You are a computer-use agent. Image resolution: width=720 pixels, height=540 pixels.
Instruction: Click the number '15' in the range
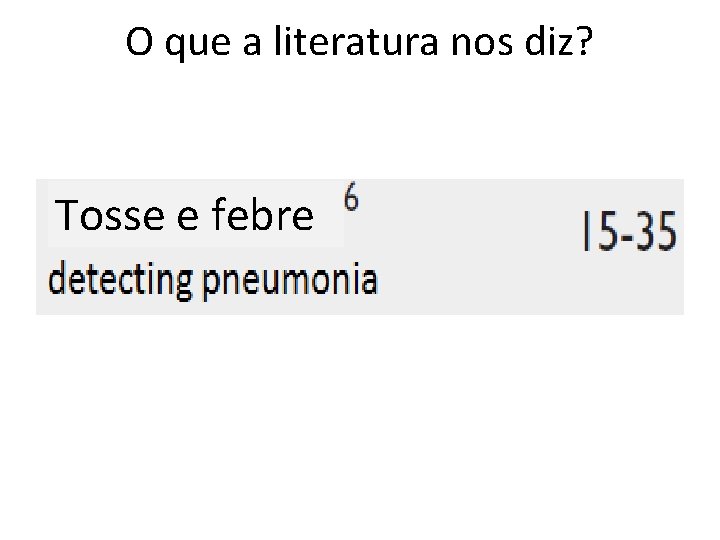coord(600,231)
